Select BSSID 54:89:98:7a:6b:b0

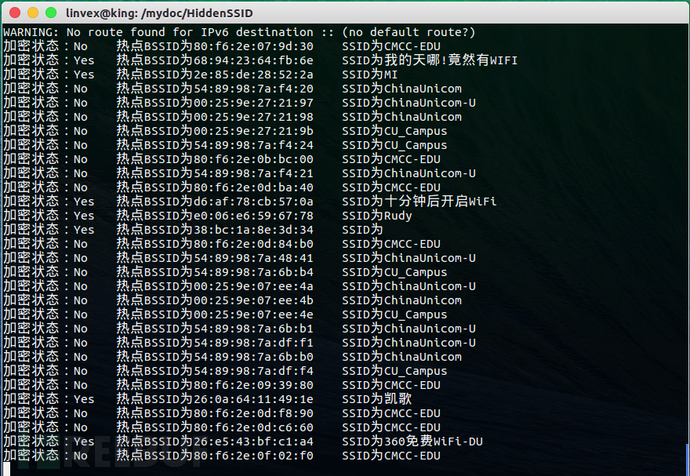[x=253, y=356]
